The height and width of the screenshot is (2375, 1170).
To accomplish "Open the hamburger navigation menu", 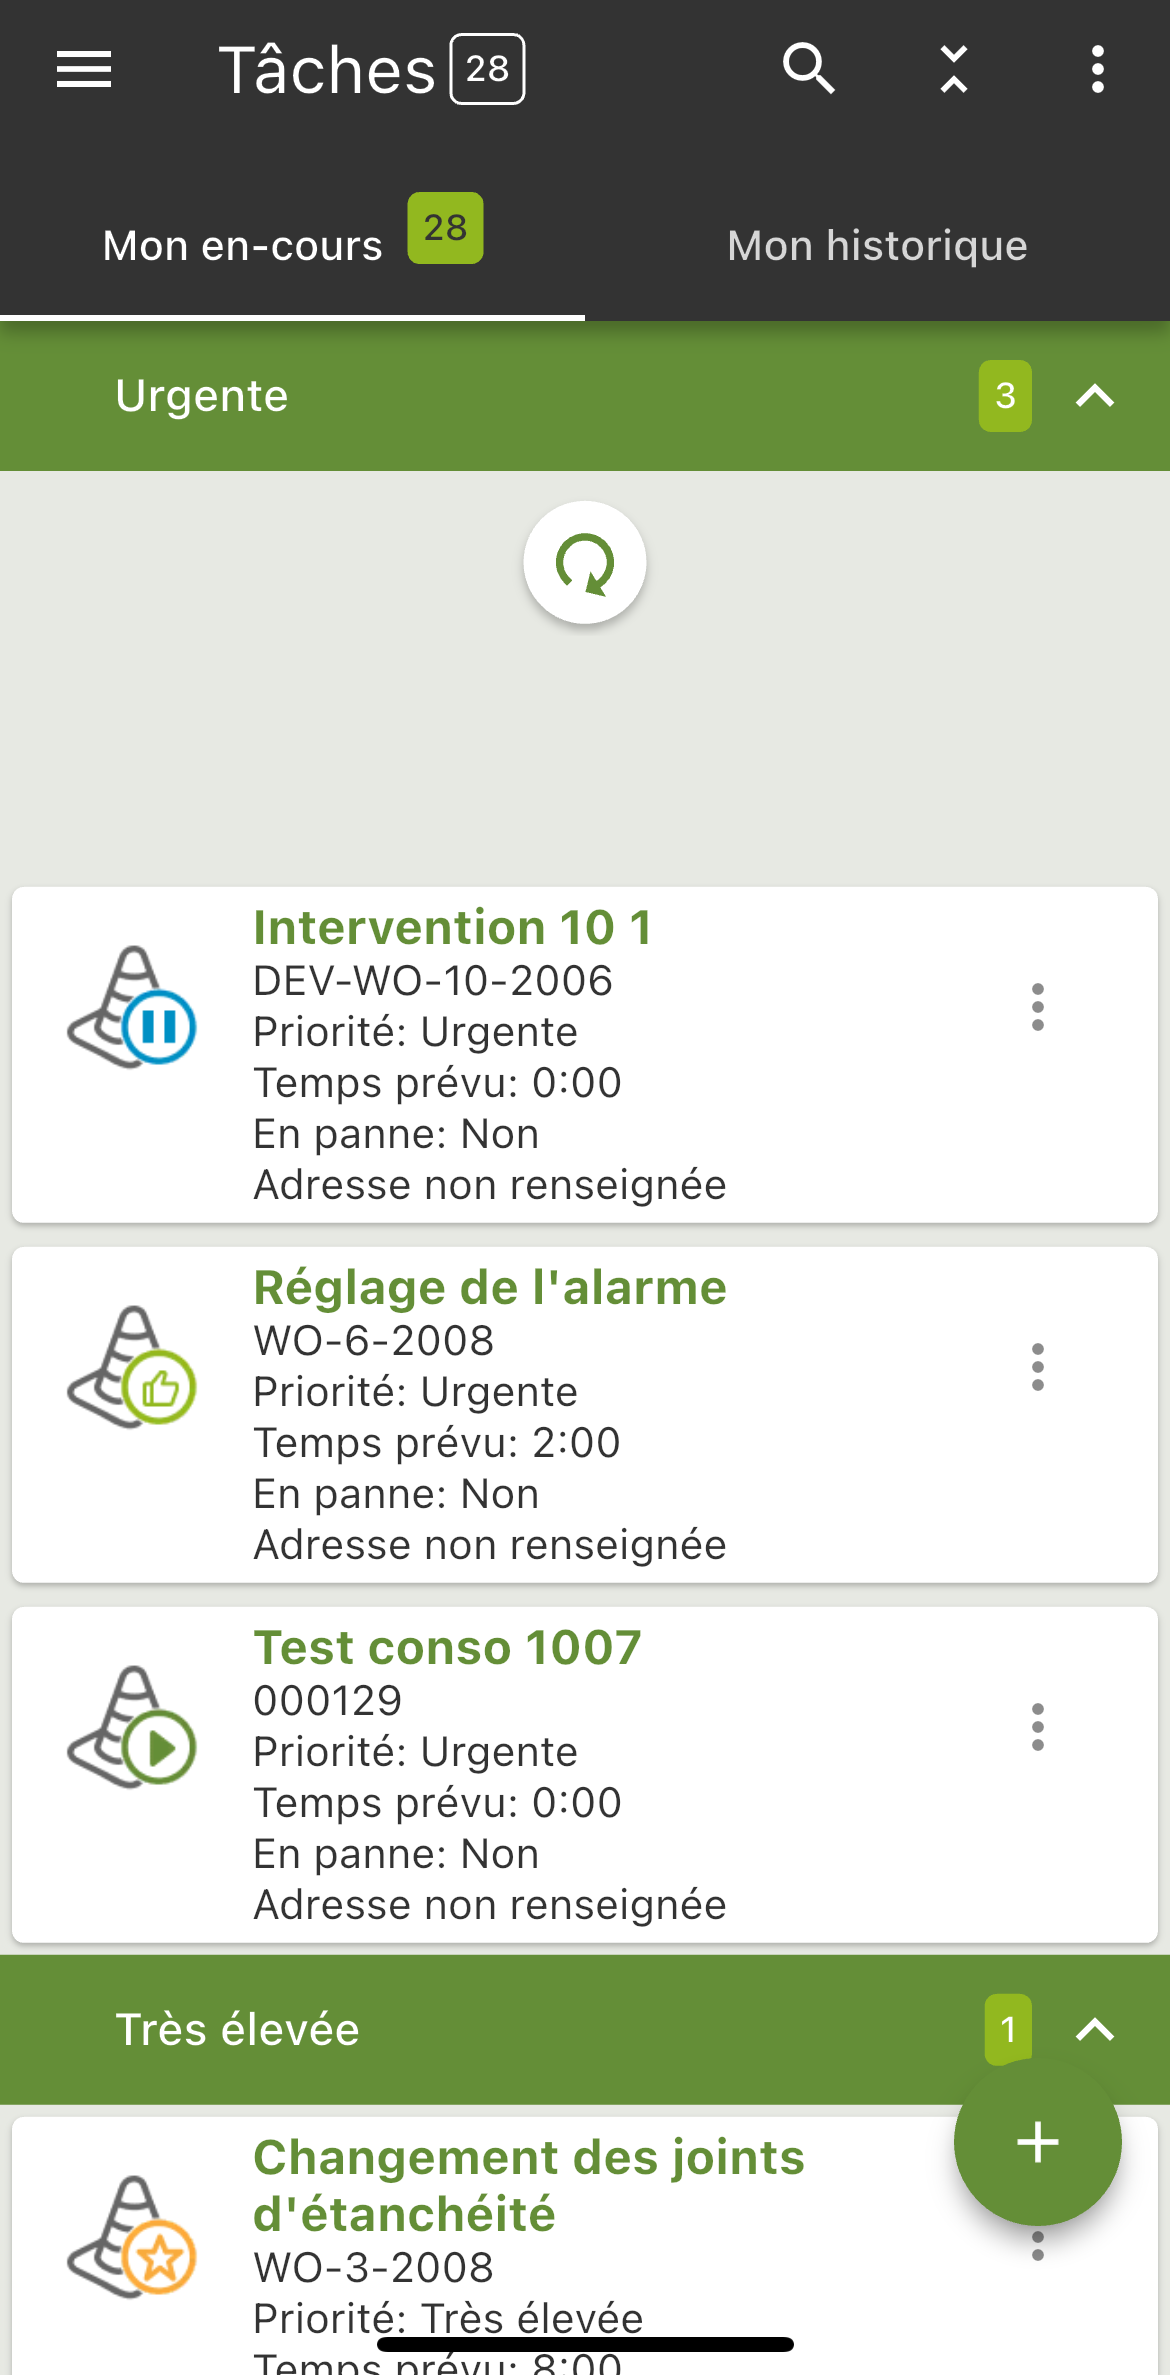I will coord(84,69).
